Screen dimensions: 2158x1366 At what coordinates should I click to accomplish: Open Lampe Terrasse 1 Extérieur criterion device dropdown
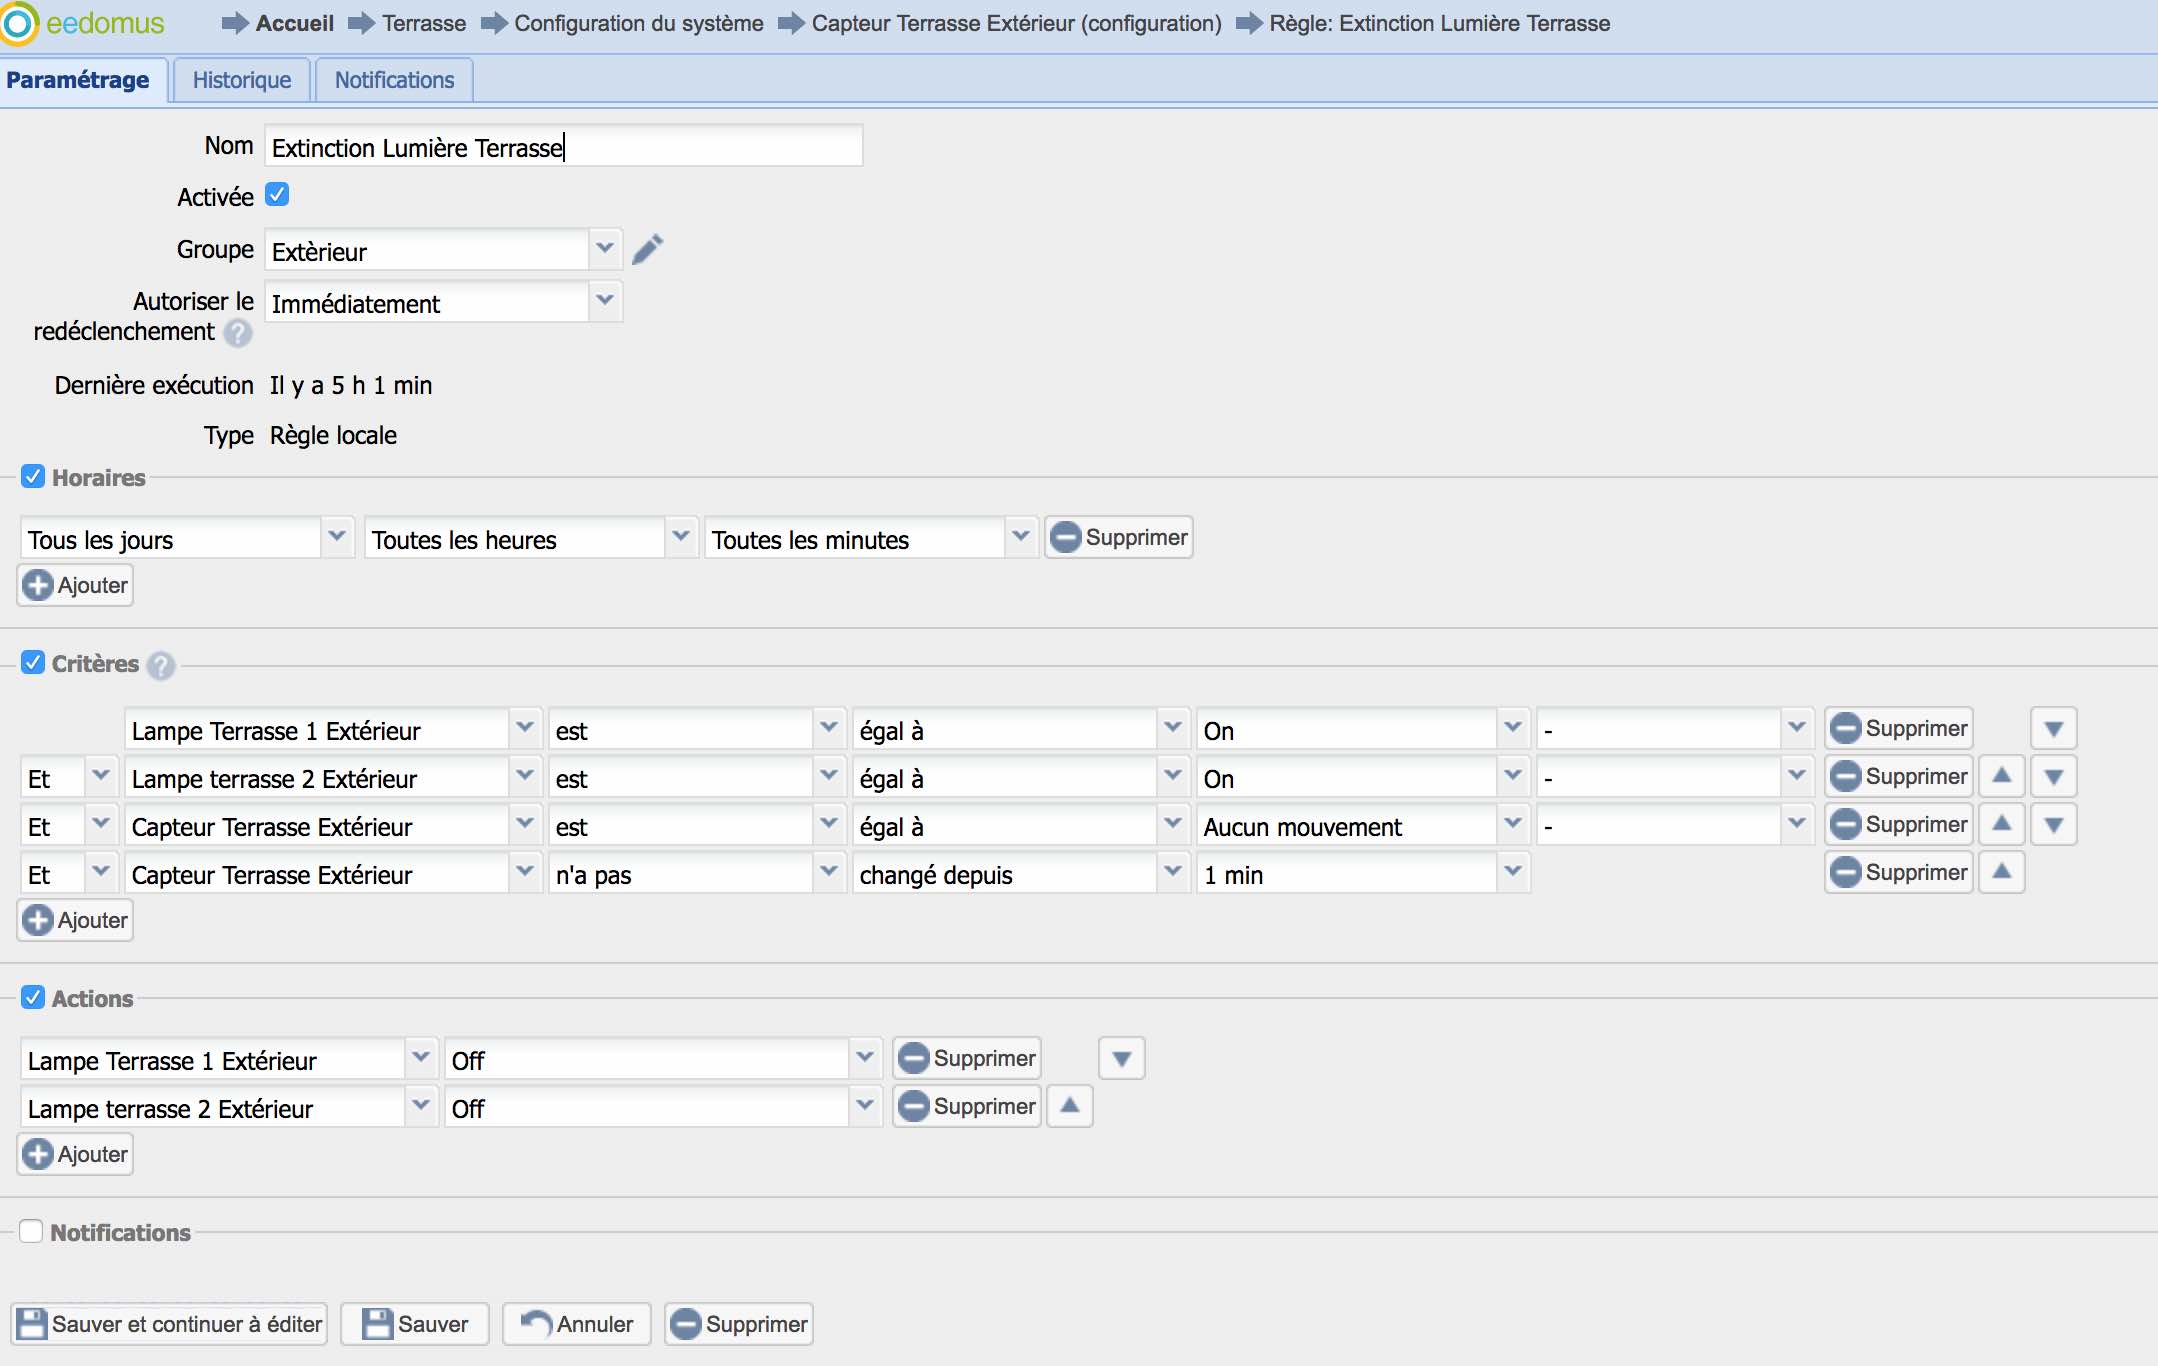(x=525, y=729)
